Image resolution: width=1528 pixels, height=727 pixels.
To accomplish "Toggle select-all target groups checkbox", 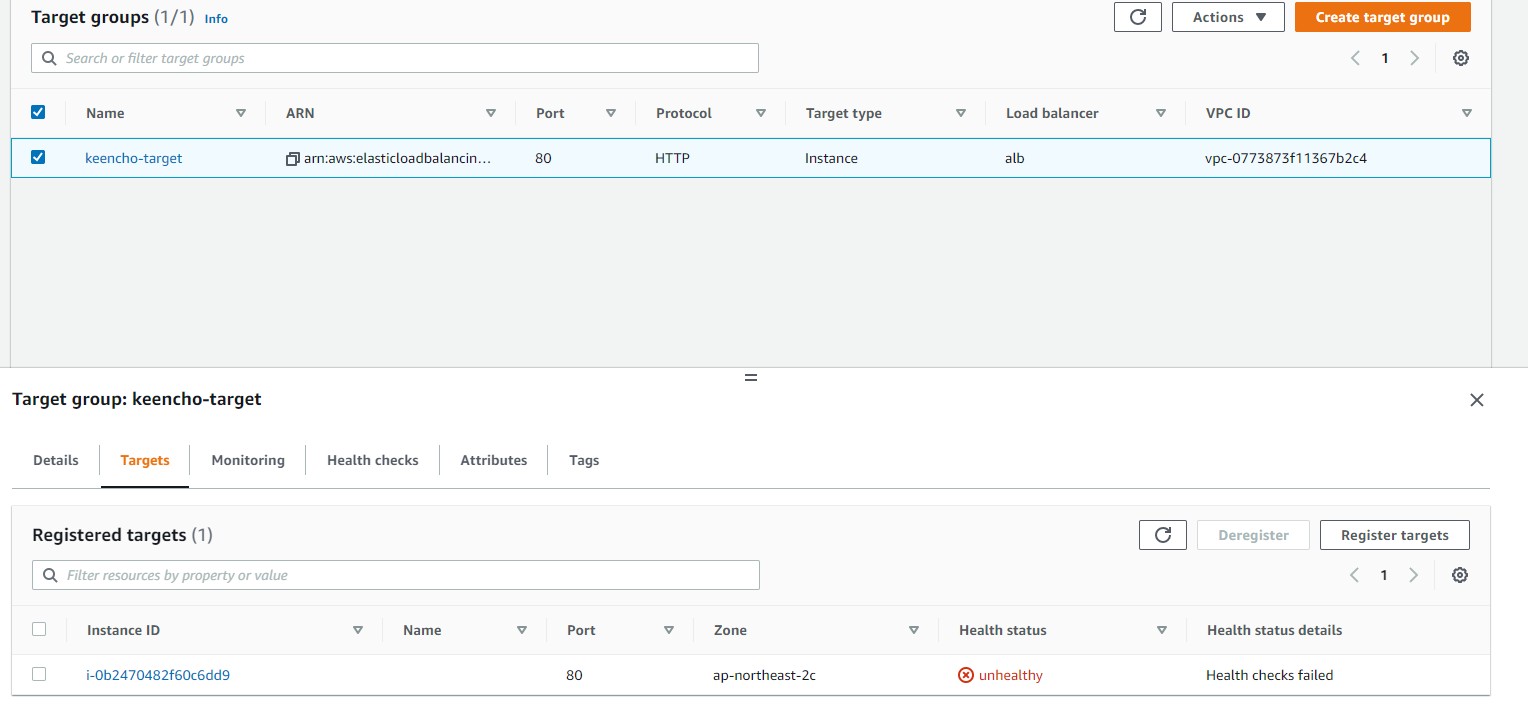I will point(38,112).
